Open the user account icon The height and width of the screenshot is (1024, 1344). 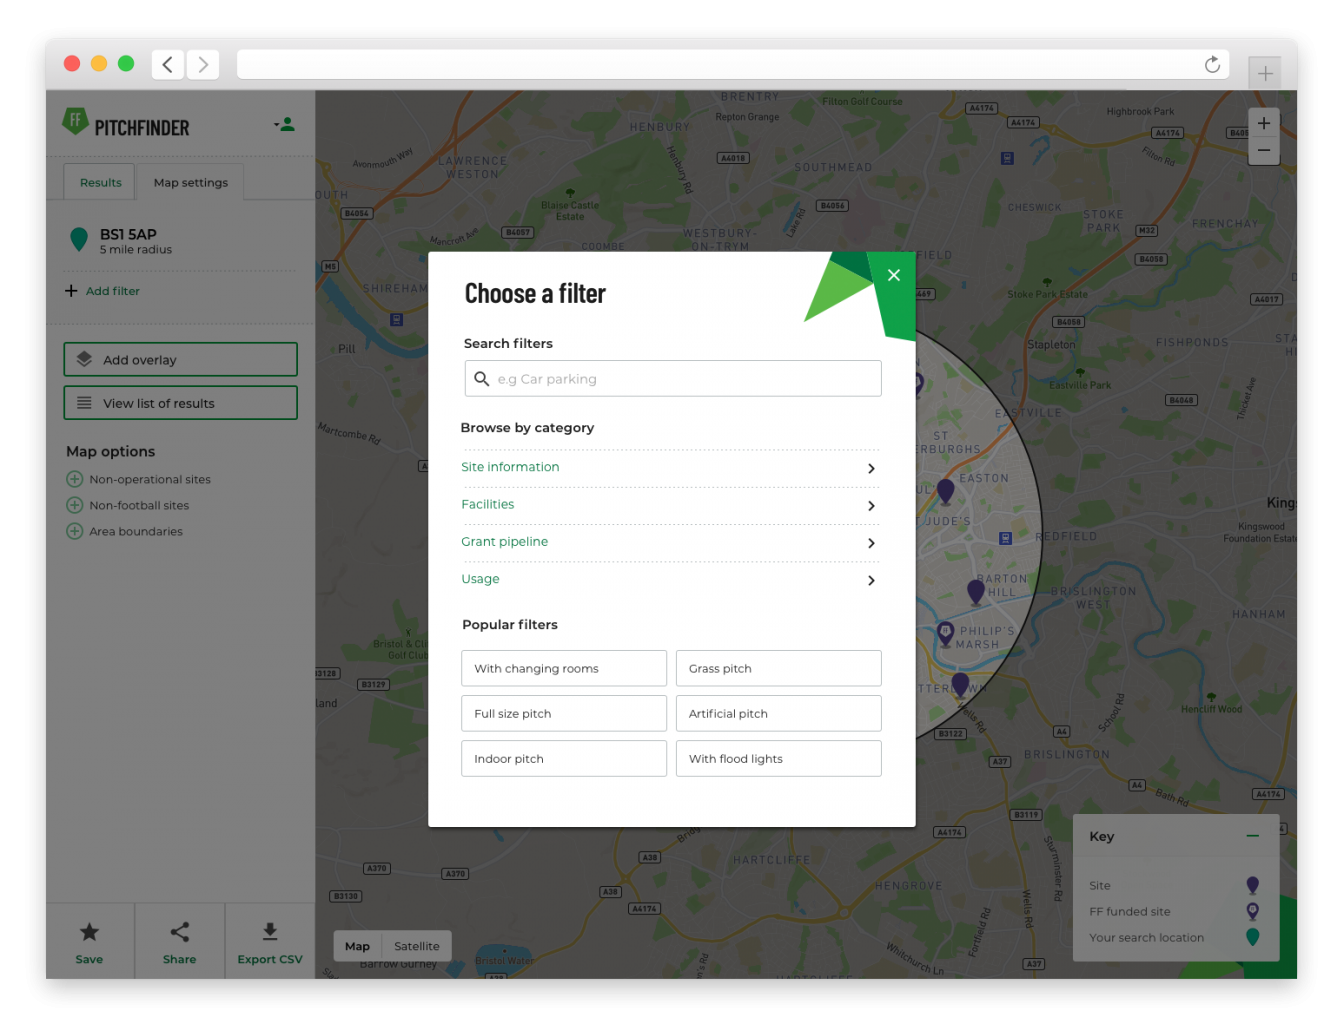pyautogui.click(x=286, y=123)
